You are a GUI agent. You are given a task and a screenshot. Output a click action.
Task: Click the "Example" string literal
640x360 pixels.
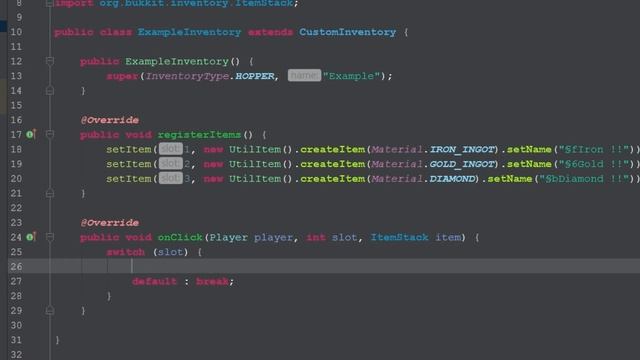[x=351, y=76]
